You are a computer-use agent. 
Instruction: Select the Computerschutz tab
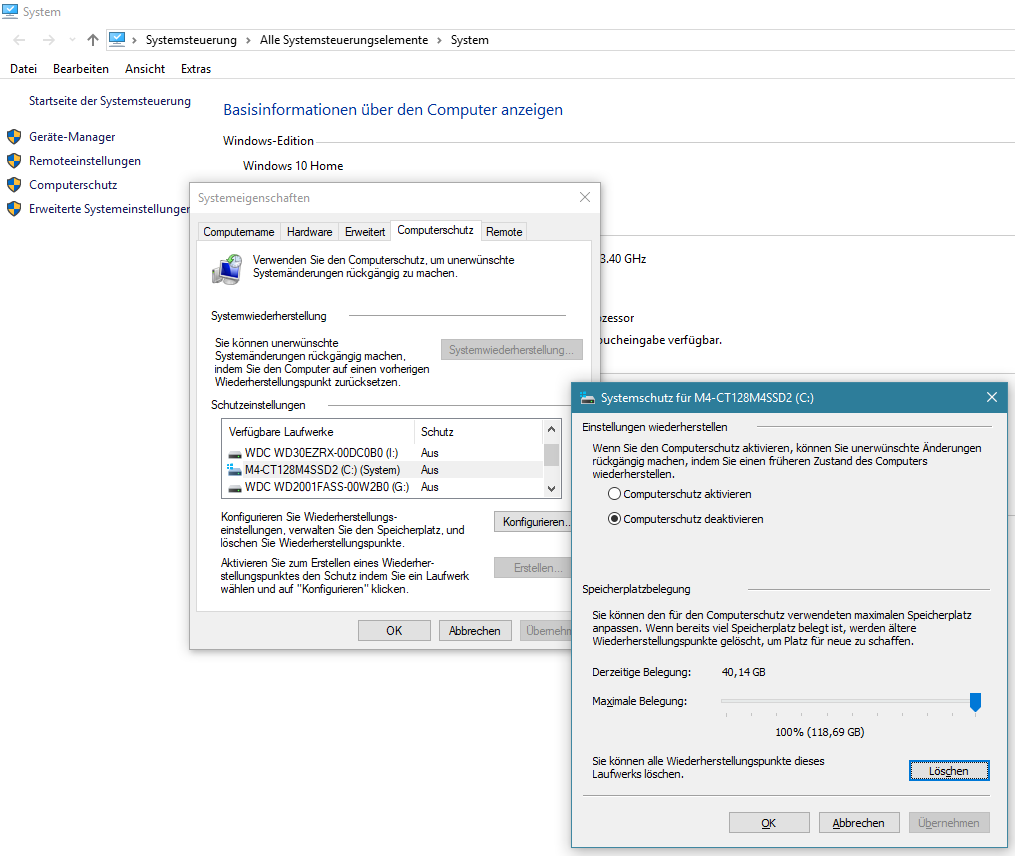click(x=436, y=230)
